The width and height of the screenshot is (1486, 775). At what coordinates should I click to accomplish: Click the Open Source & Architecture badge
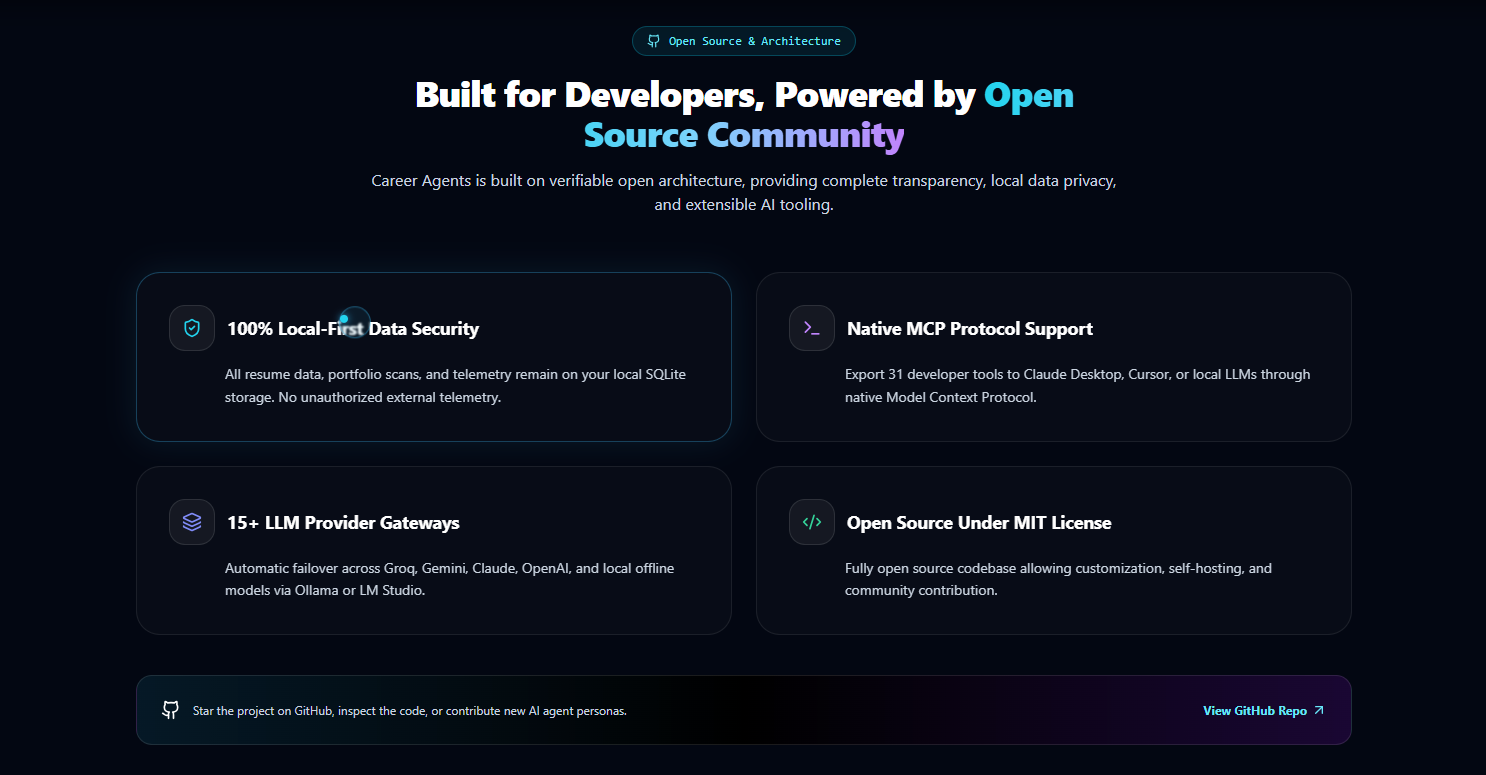(x=744, y=41)
